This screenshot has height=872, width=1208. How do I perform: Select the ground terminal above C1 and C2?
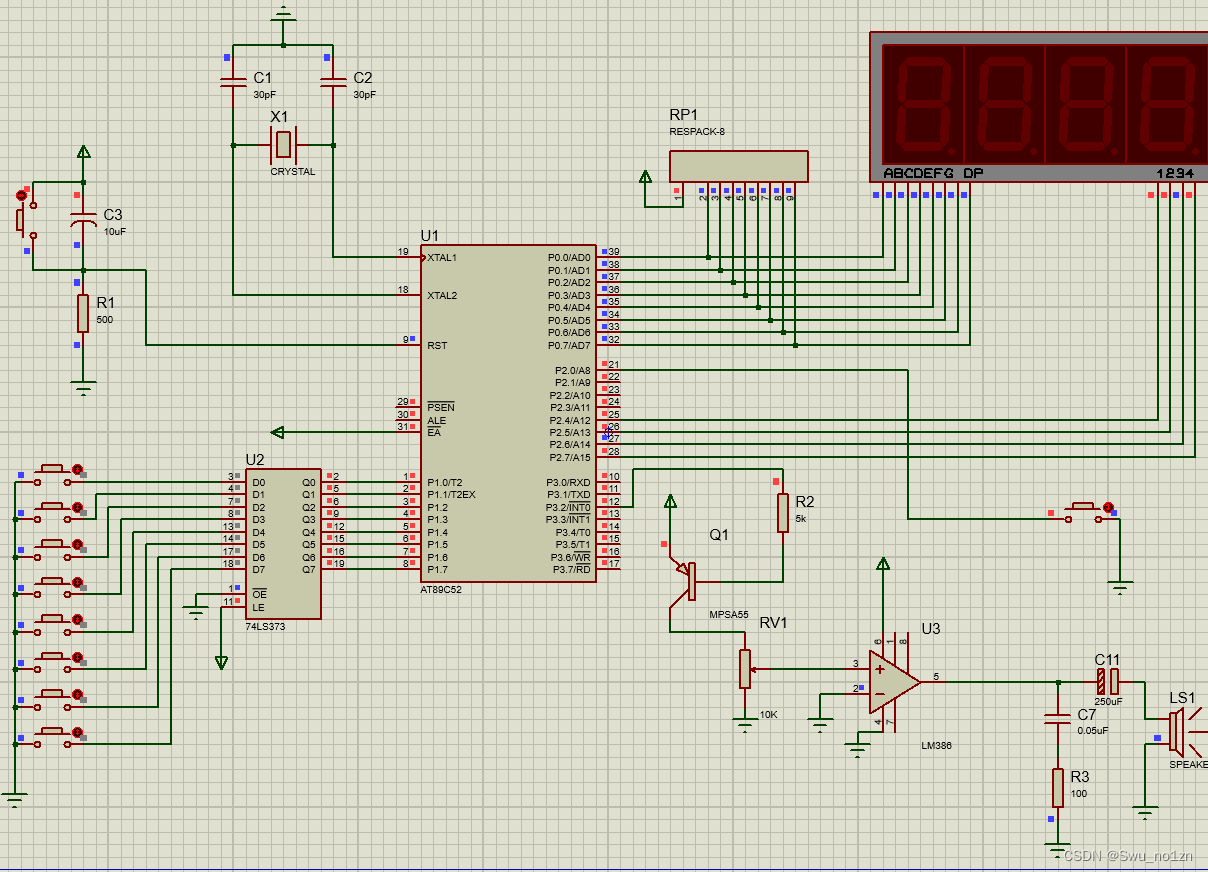tap(283, 12)
